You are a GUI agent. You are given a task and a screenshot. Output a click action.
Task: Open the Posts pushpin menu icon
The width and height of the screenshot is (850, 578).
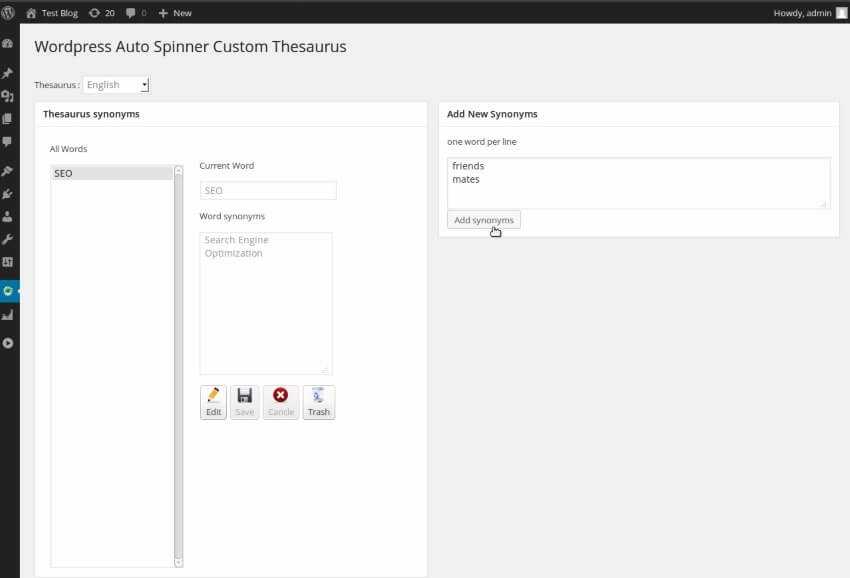coord(8,73)
